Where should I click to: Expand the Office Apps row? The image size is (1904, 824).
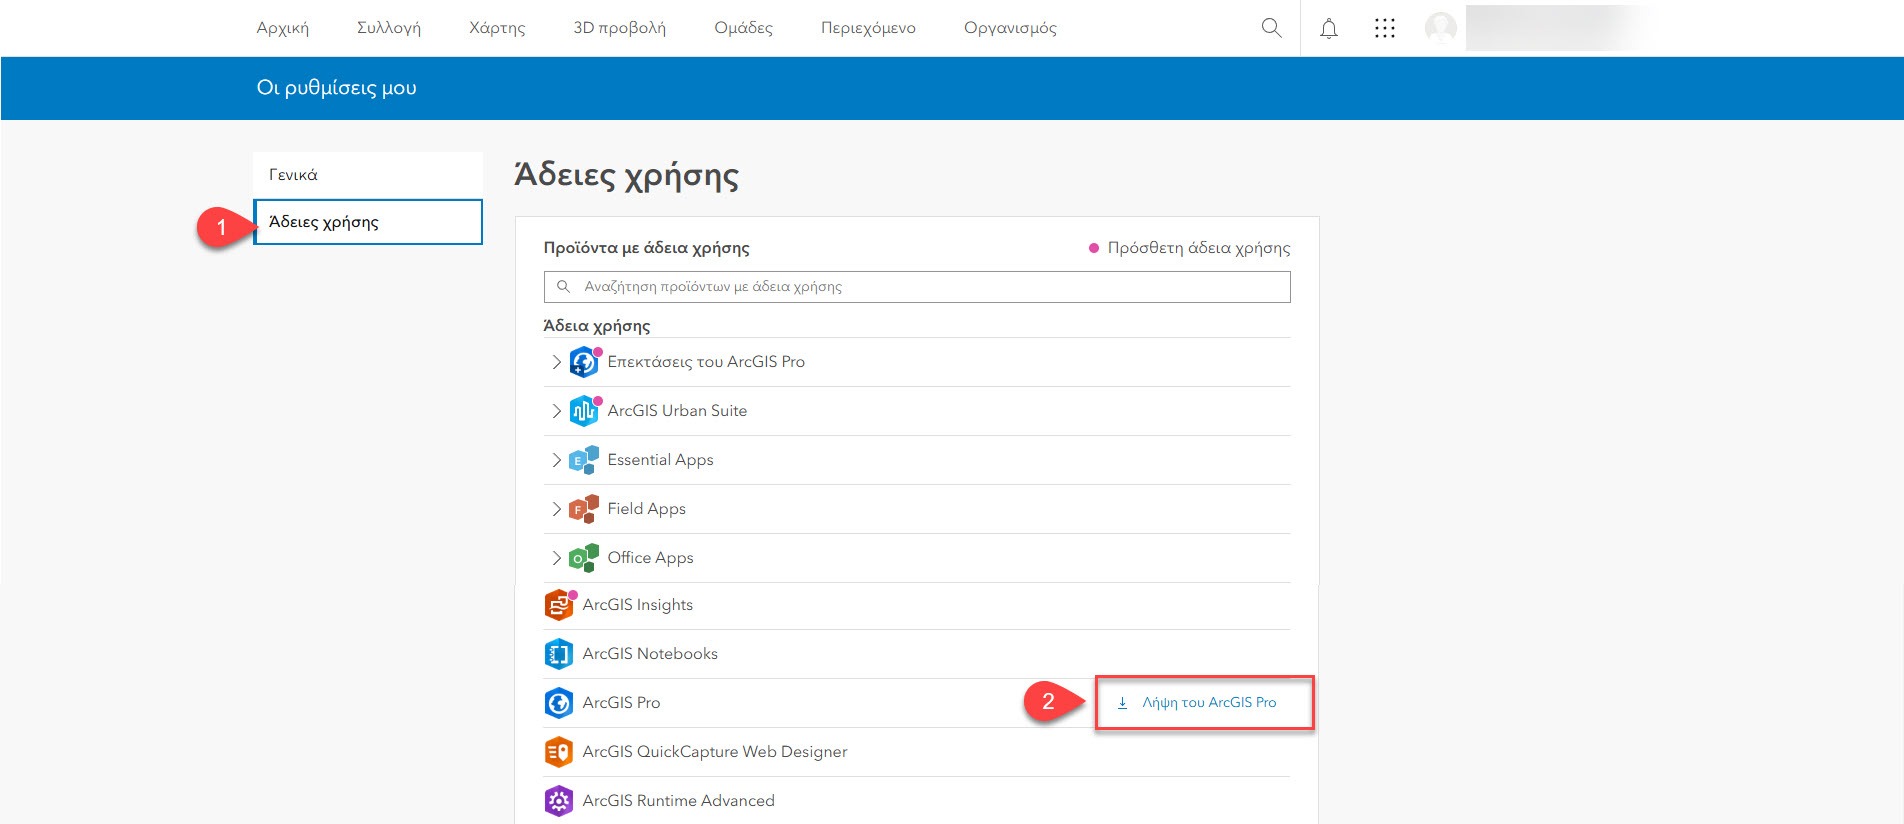click(556, 558)
